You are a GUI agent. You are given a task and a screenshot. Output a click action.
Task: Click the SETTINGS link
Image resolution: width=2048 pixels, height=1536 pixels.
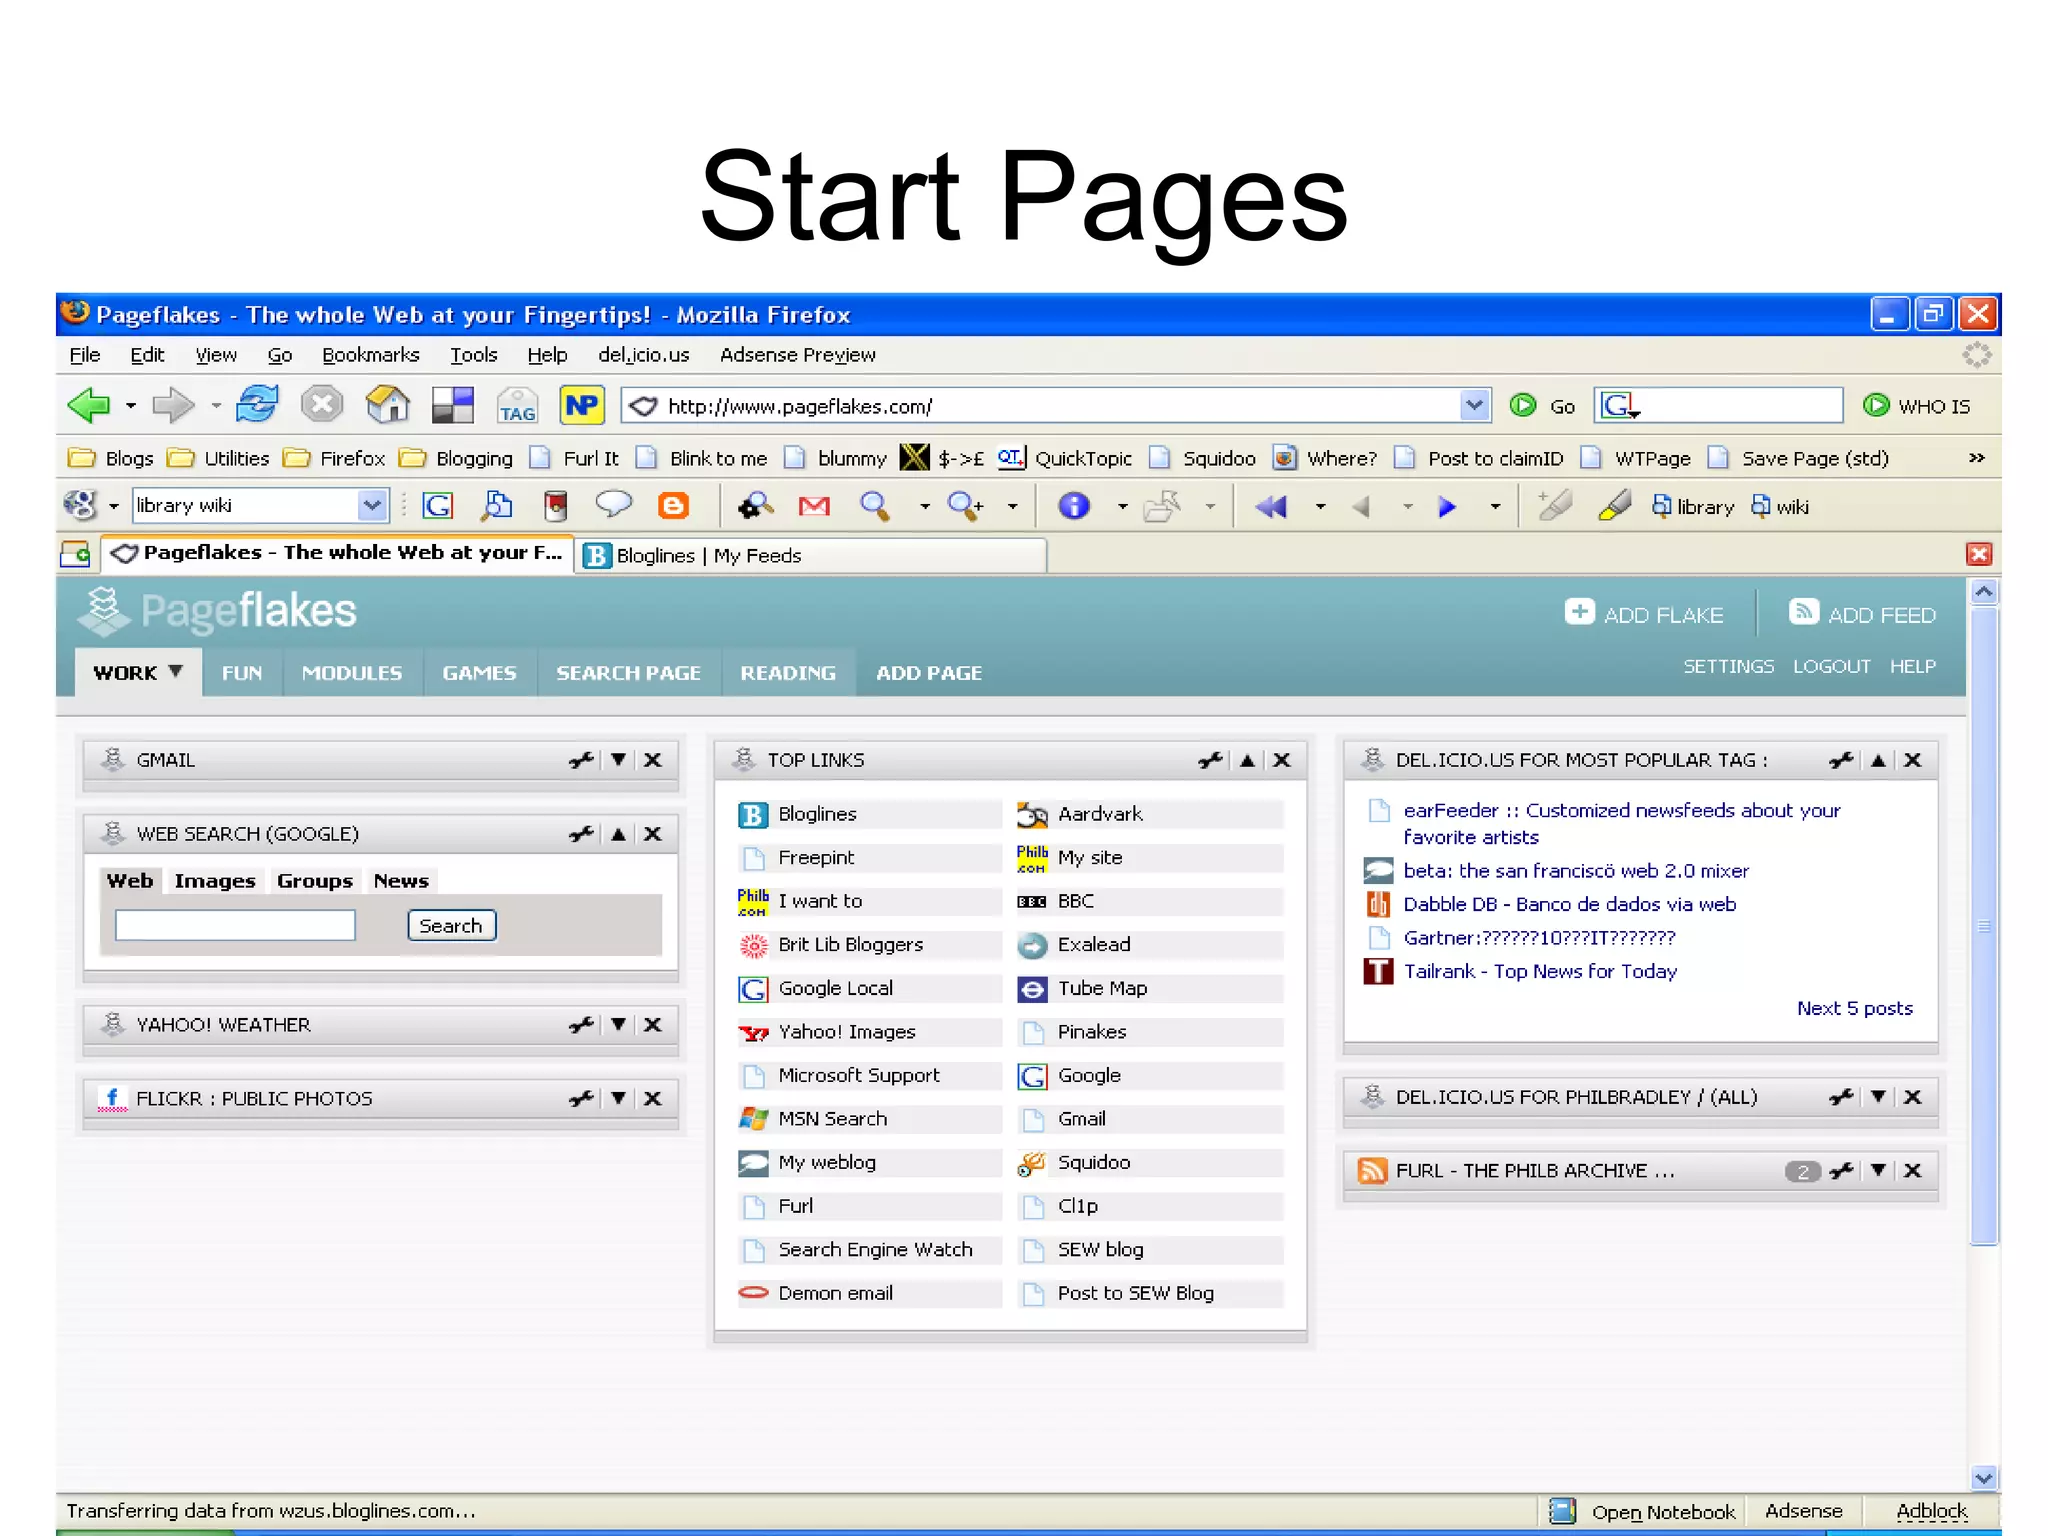coord(1728,667)
